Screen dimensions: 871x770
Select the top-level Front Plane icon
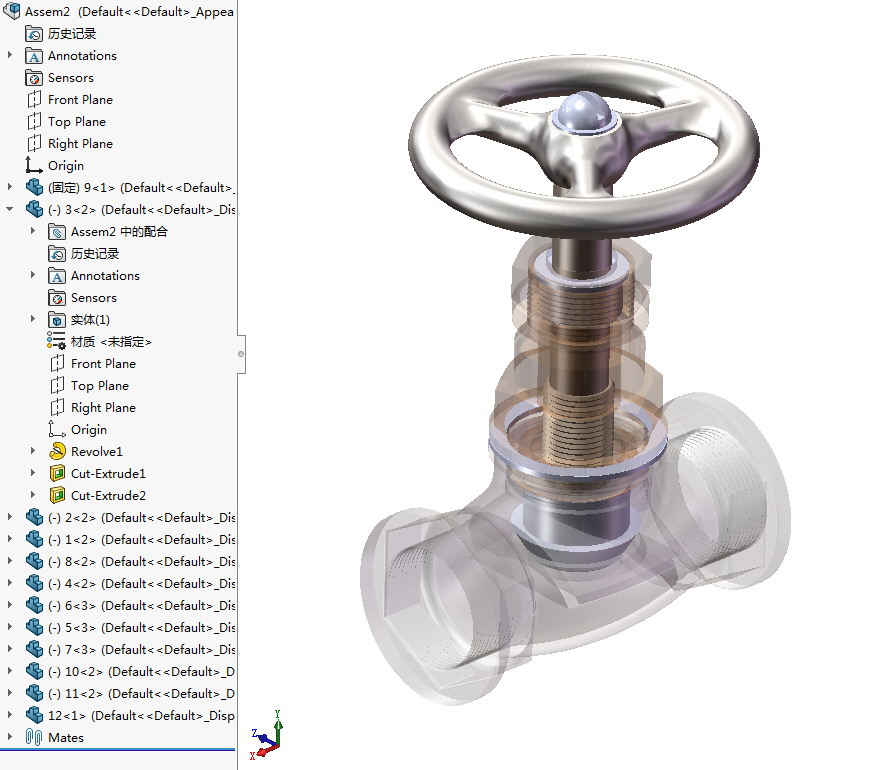click(34, 100)
